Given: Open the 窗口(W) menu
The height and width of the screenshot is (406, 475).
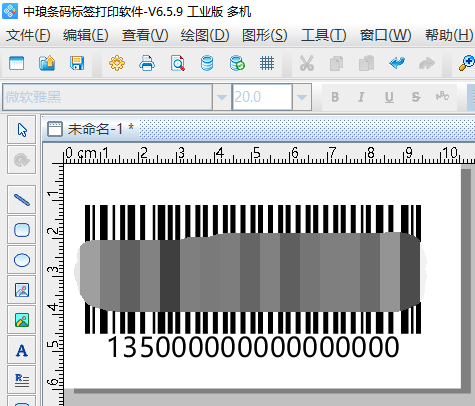Looking at the screenshot, I should [x=386, y=35].
